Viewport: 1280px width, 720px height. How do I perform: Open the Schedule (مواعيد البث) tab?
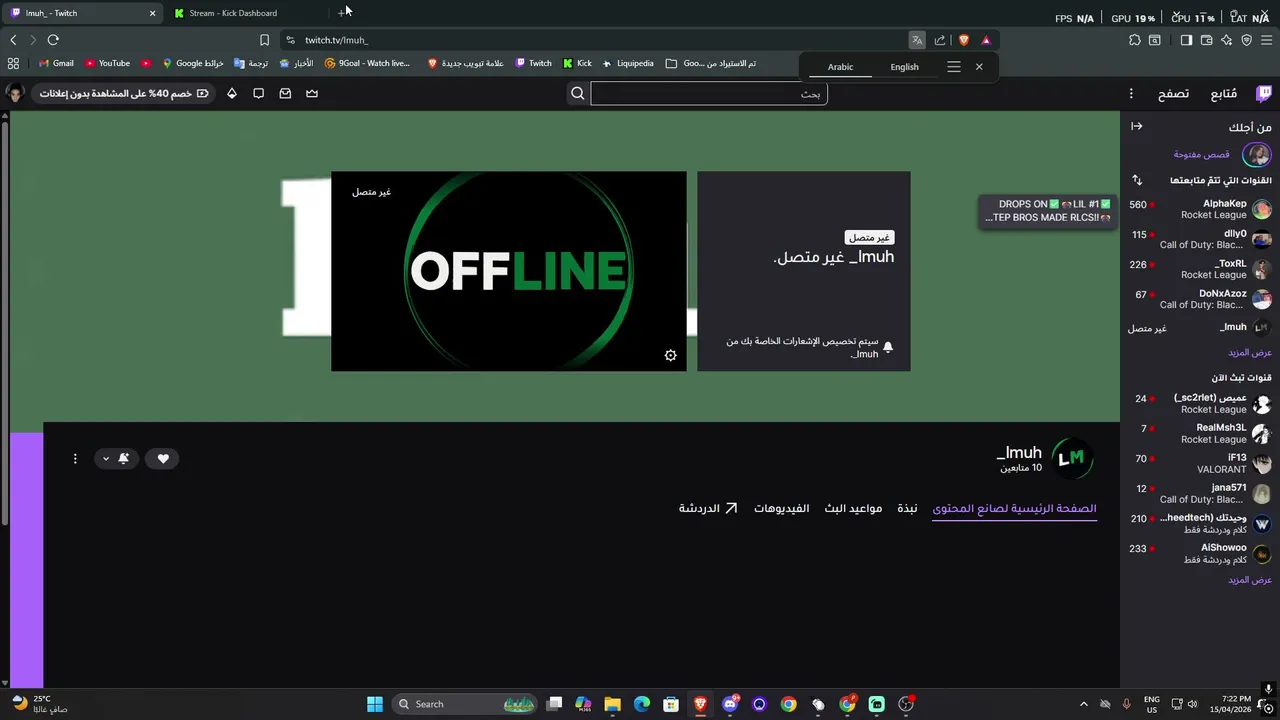point(853,509)
